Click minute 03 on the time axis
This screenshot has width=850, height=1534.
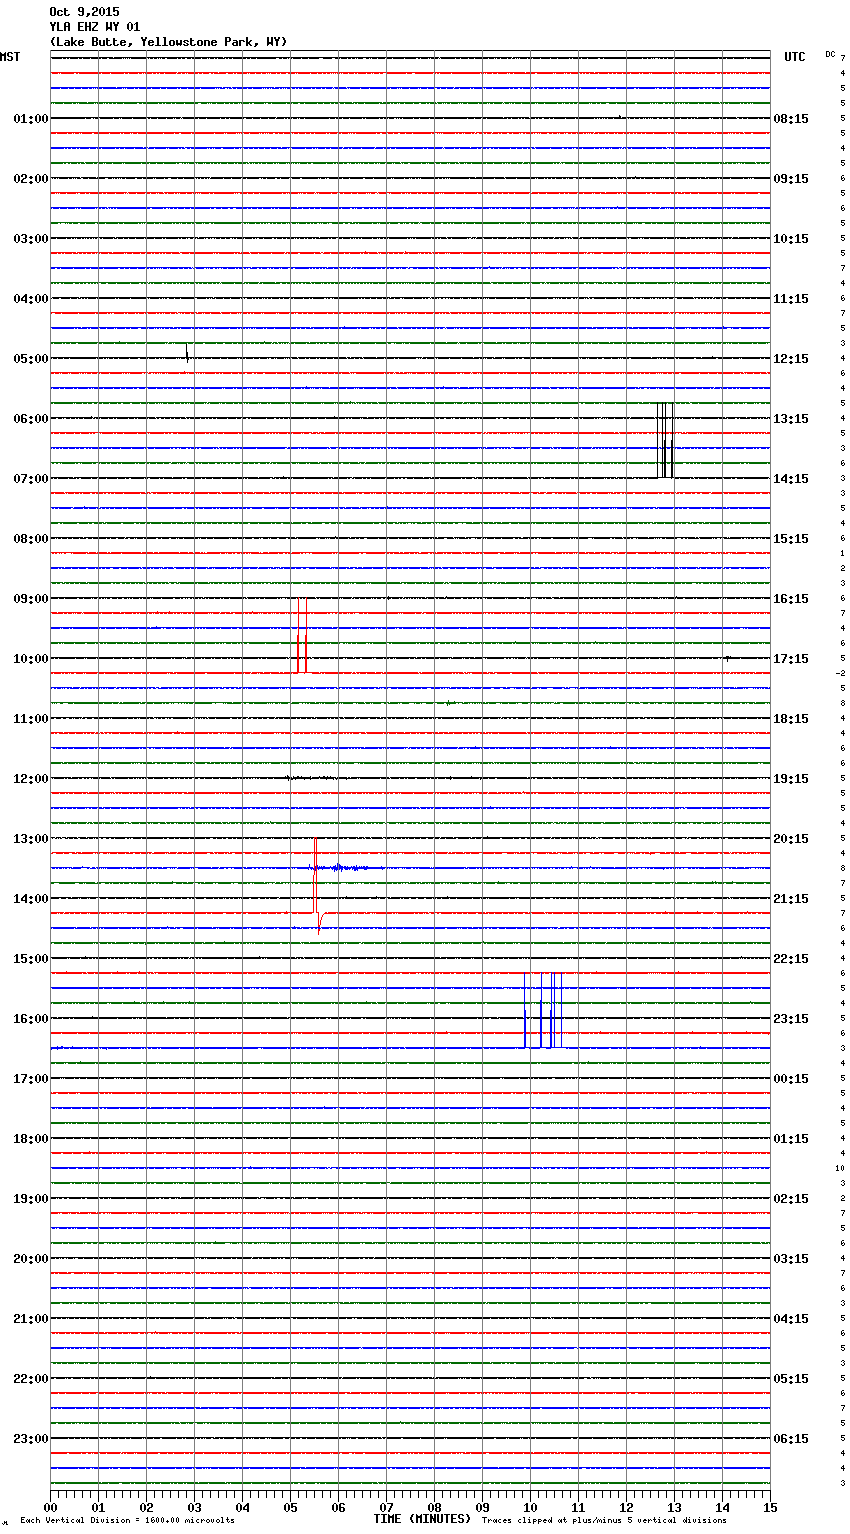(194, 1507)
